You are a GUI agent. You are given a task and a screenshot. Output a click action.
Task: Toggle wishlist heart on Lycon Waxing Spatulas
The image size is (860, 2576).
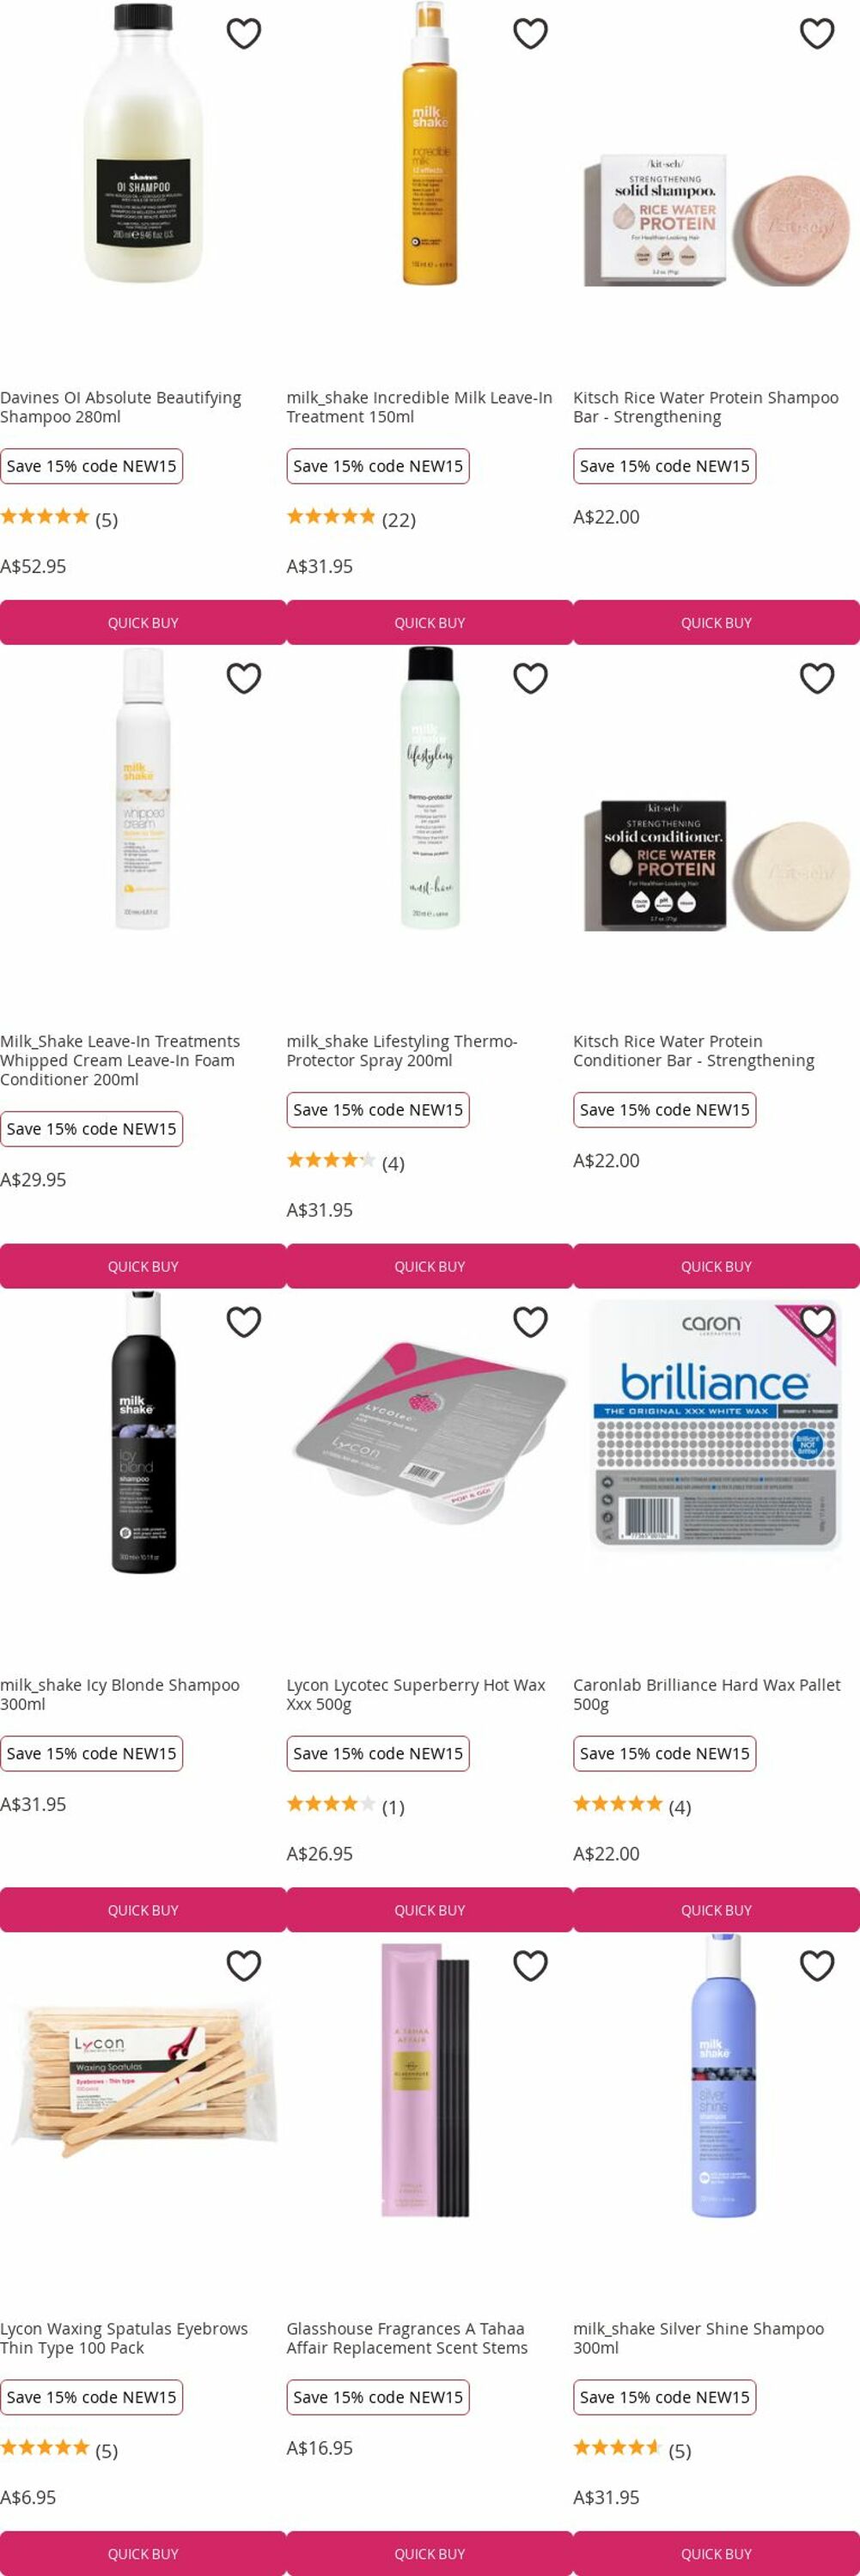tap(243, 1966)
